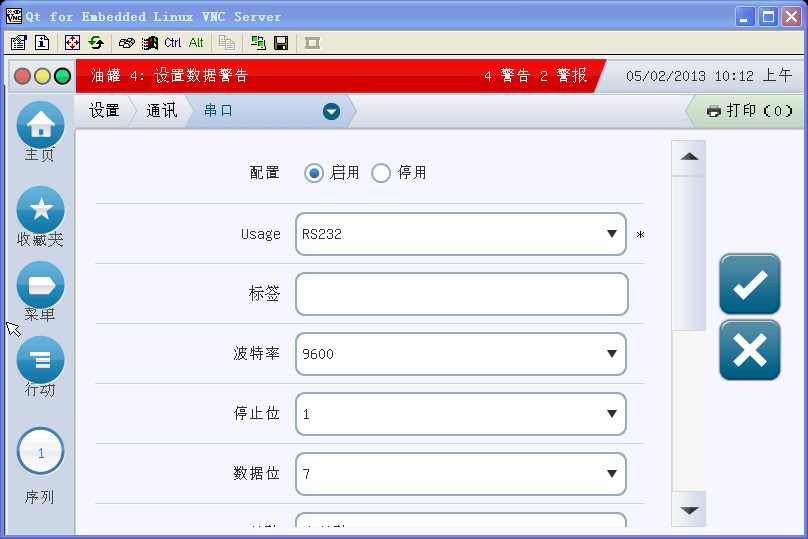Go to the 设置 breadcrumb tab
Screen dimensions: 808x539
(x=104, y=111)
